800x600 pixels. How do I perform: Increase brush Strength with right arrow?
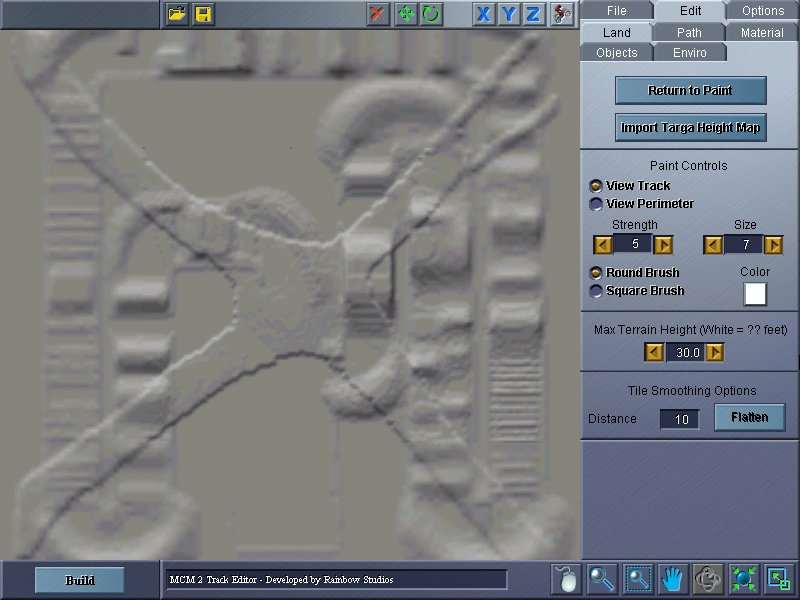[x=663, y=245]
